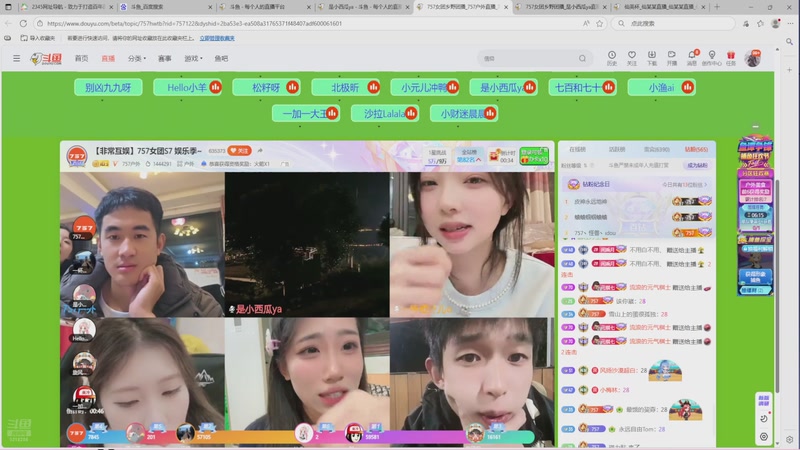The height and width of the screenshot is (450, 800).
Task: Select the 小元儿冲鸭 streamer button
Action: click(424, 87)
